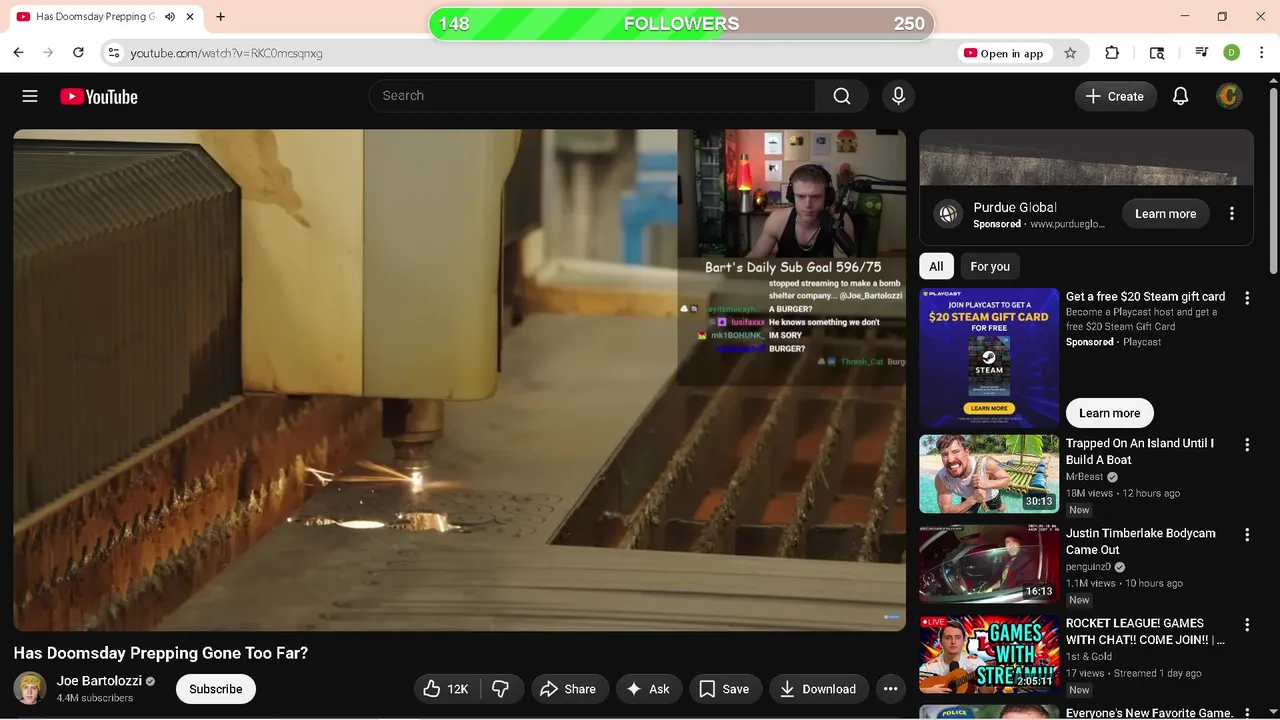Image resolution: width=1280 pixels, height=720 pixels.
Task: Click the Ask button
Action: pos(648,689)
